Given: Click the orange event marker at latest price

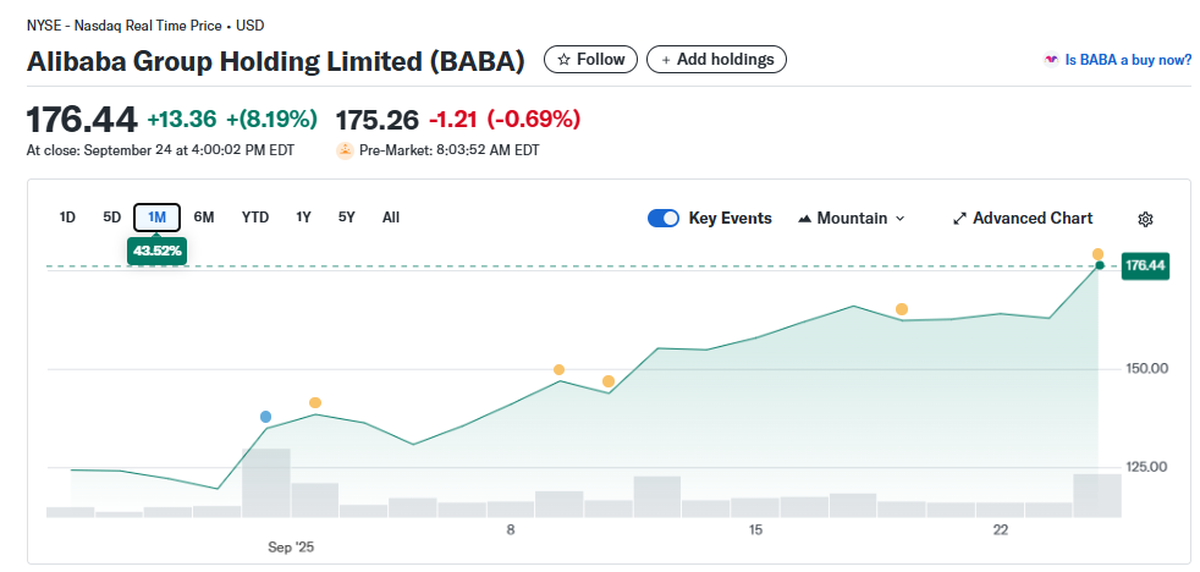Looking at the screenshot, I should [x=1098, y=254].
